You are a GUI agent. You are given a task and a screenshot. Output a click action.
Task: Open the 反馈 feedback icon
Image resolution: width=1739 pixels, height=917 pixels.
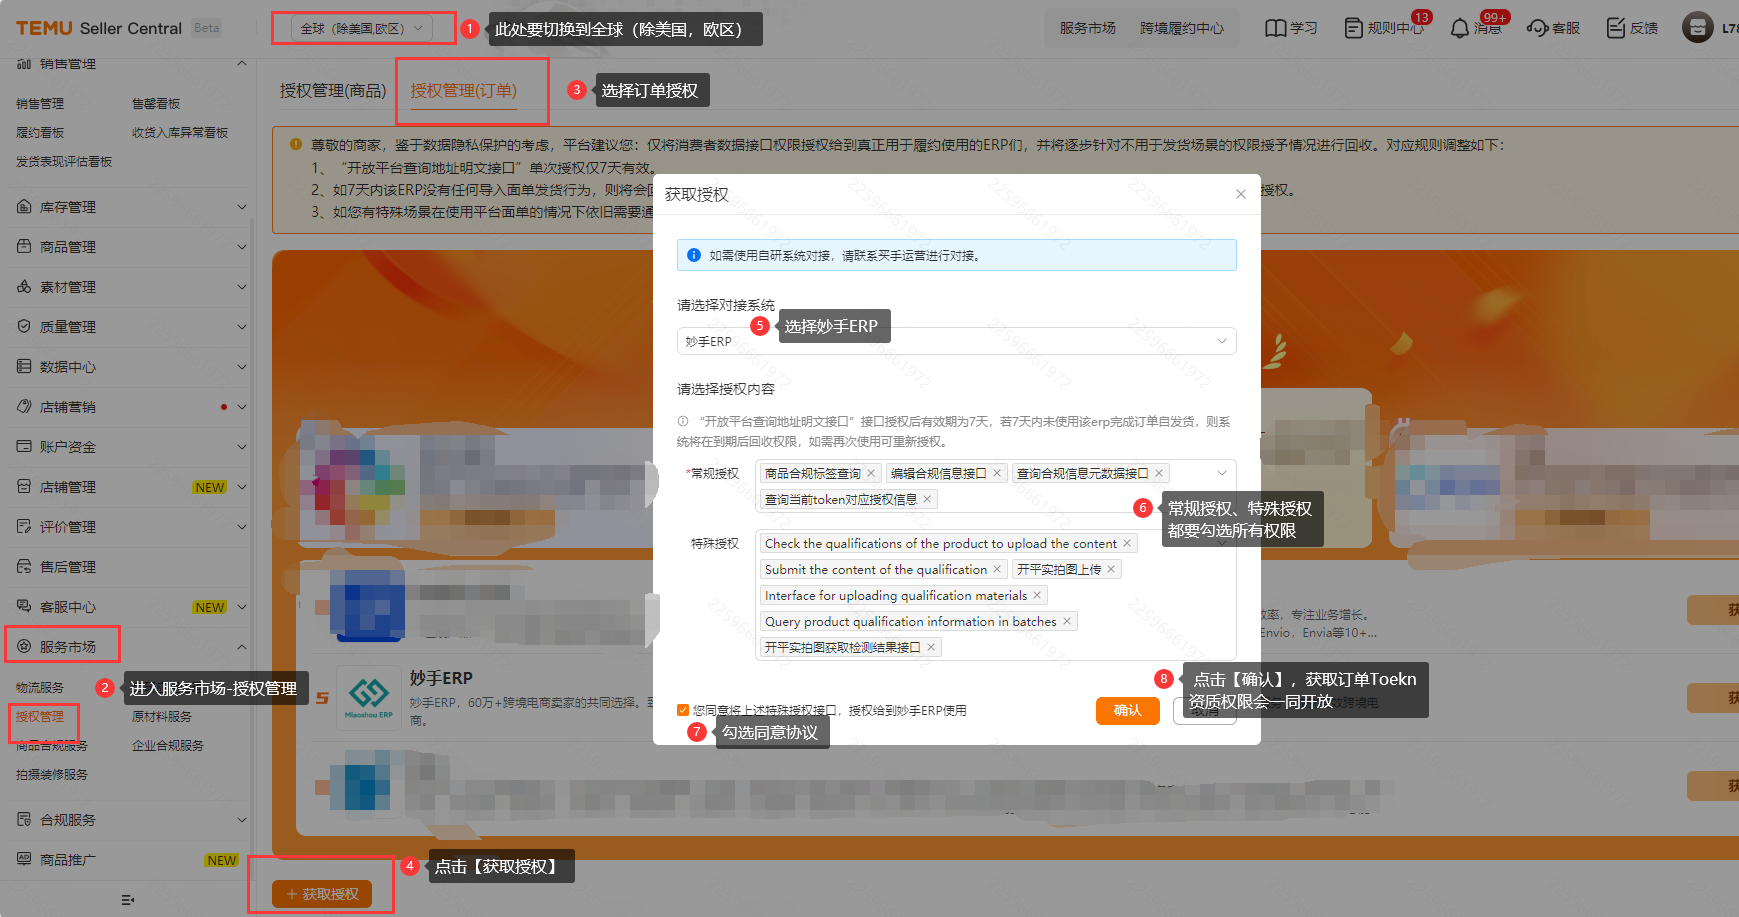(1616, 28)
